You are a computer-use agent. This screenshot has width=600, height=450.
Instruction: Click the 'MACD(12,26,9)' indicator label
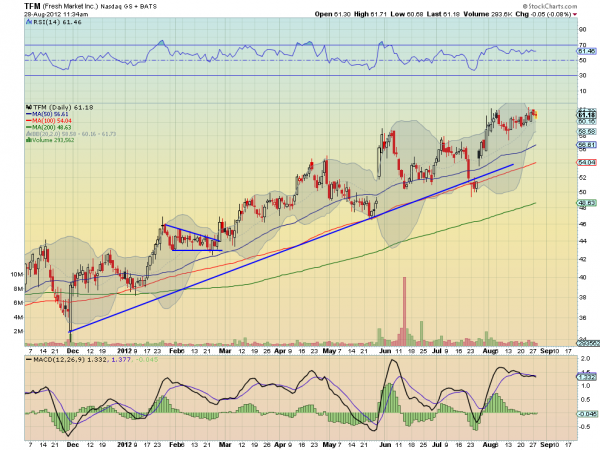coord(59,360)
